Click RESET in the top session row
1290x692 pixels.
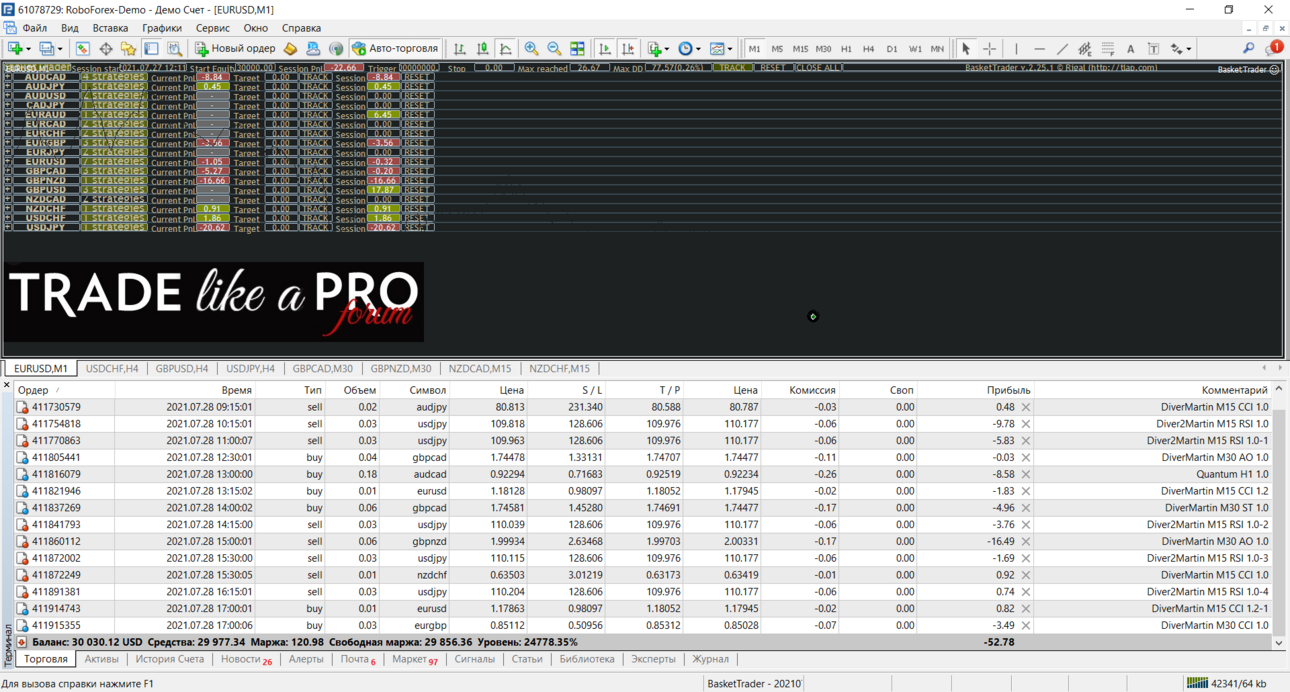coord(771,68)
